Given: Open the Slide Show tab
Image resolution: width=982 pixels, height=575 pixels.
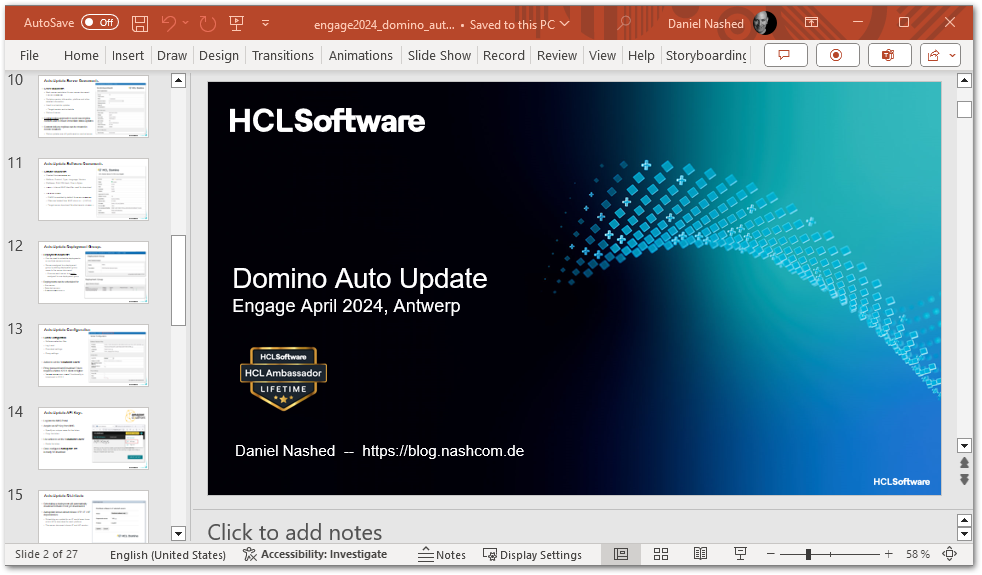Looking at the screenshot, I should point(439,55).
